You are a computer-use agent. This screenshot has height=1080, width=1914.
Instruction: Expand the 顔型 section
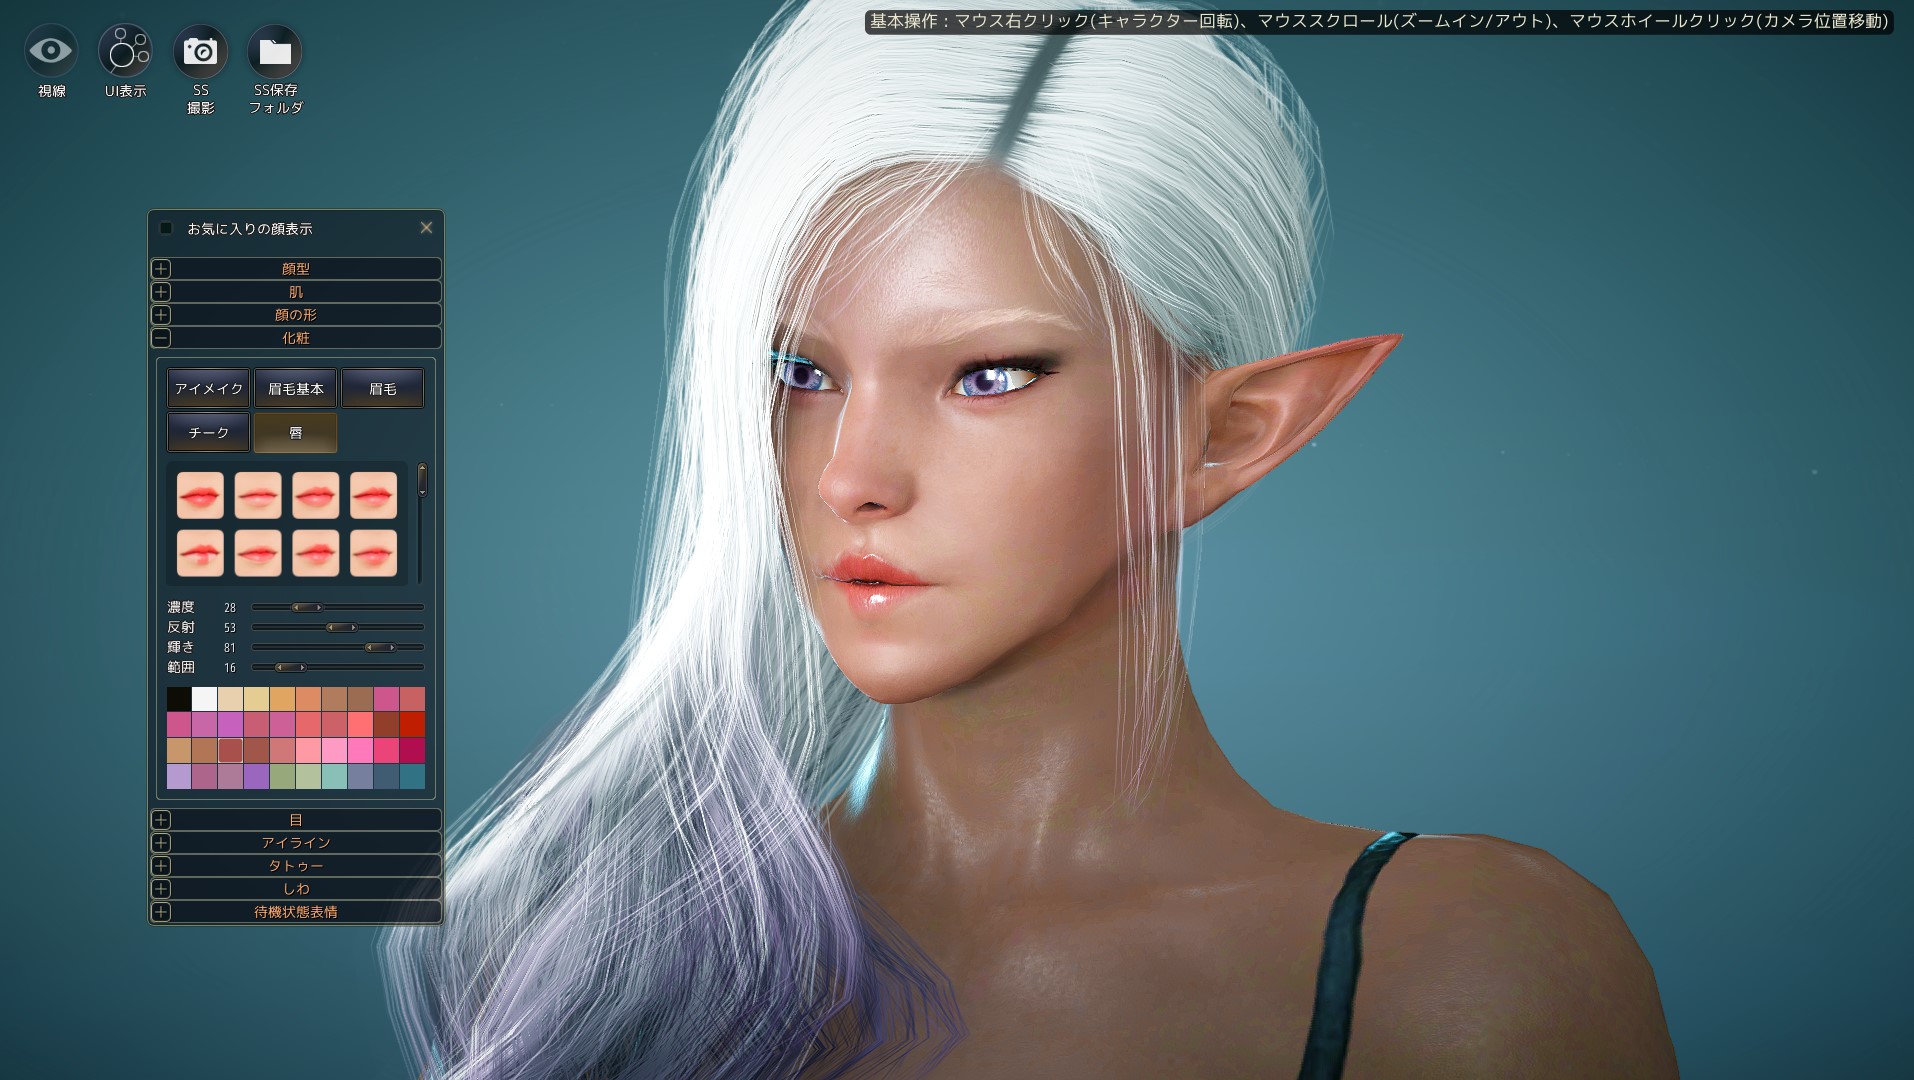296,269
